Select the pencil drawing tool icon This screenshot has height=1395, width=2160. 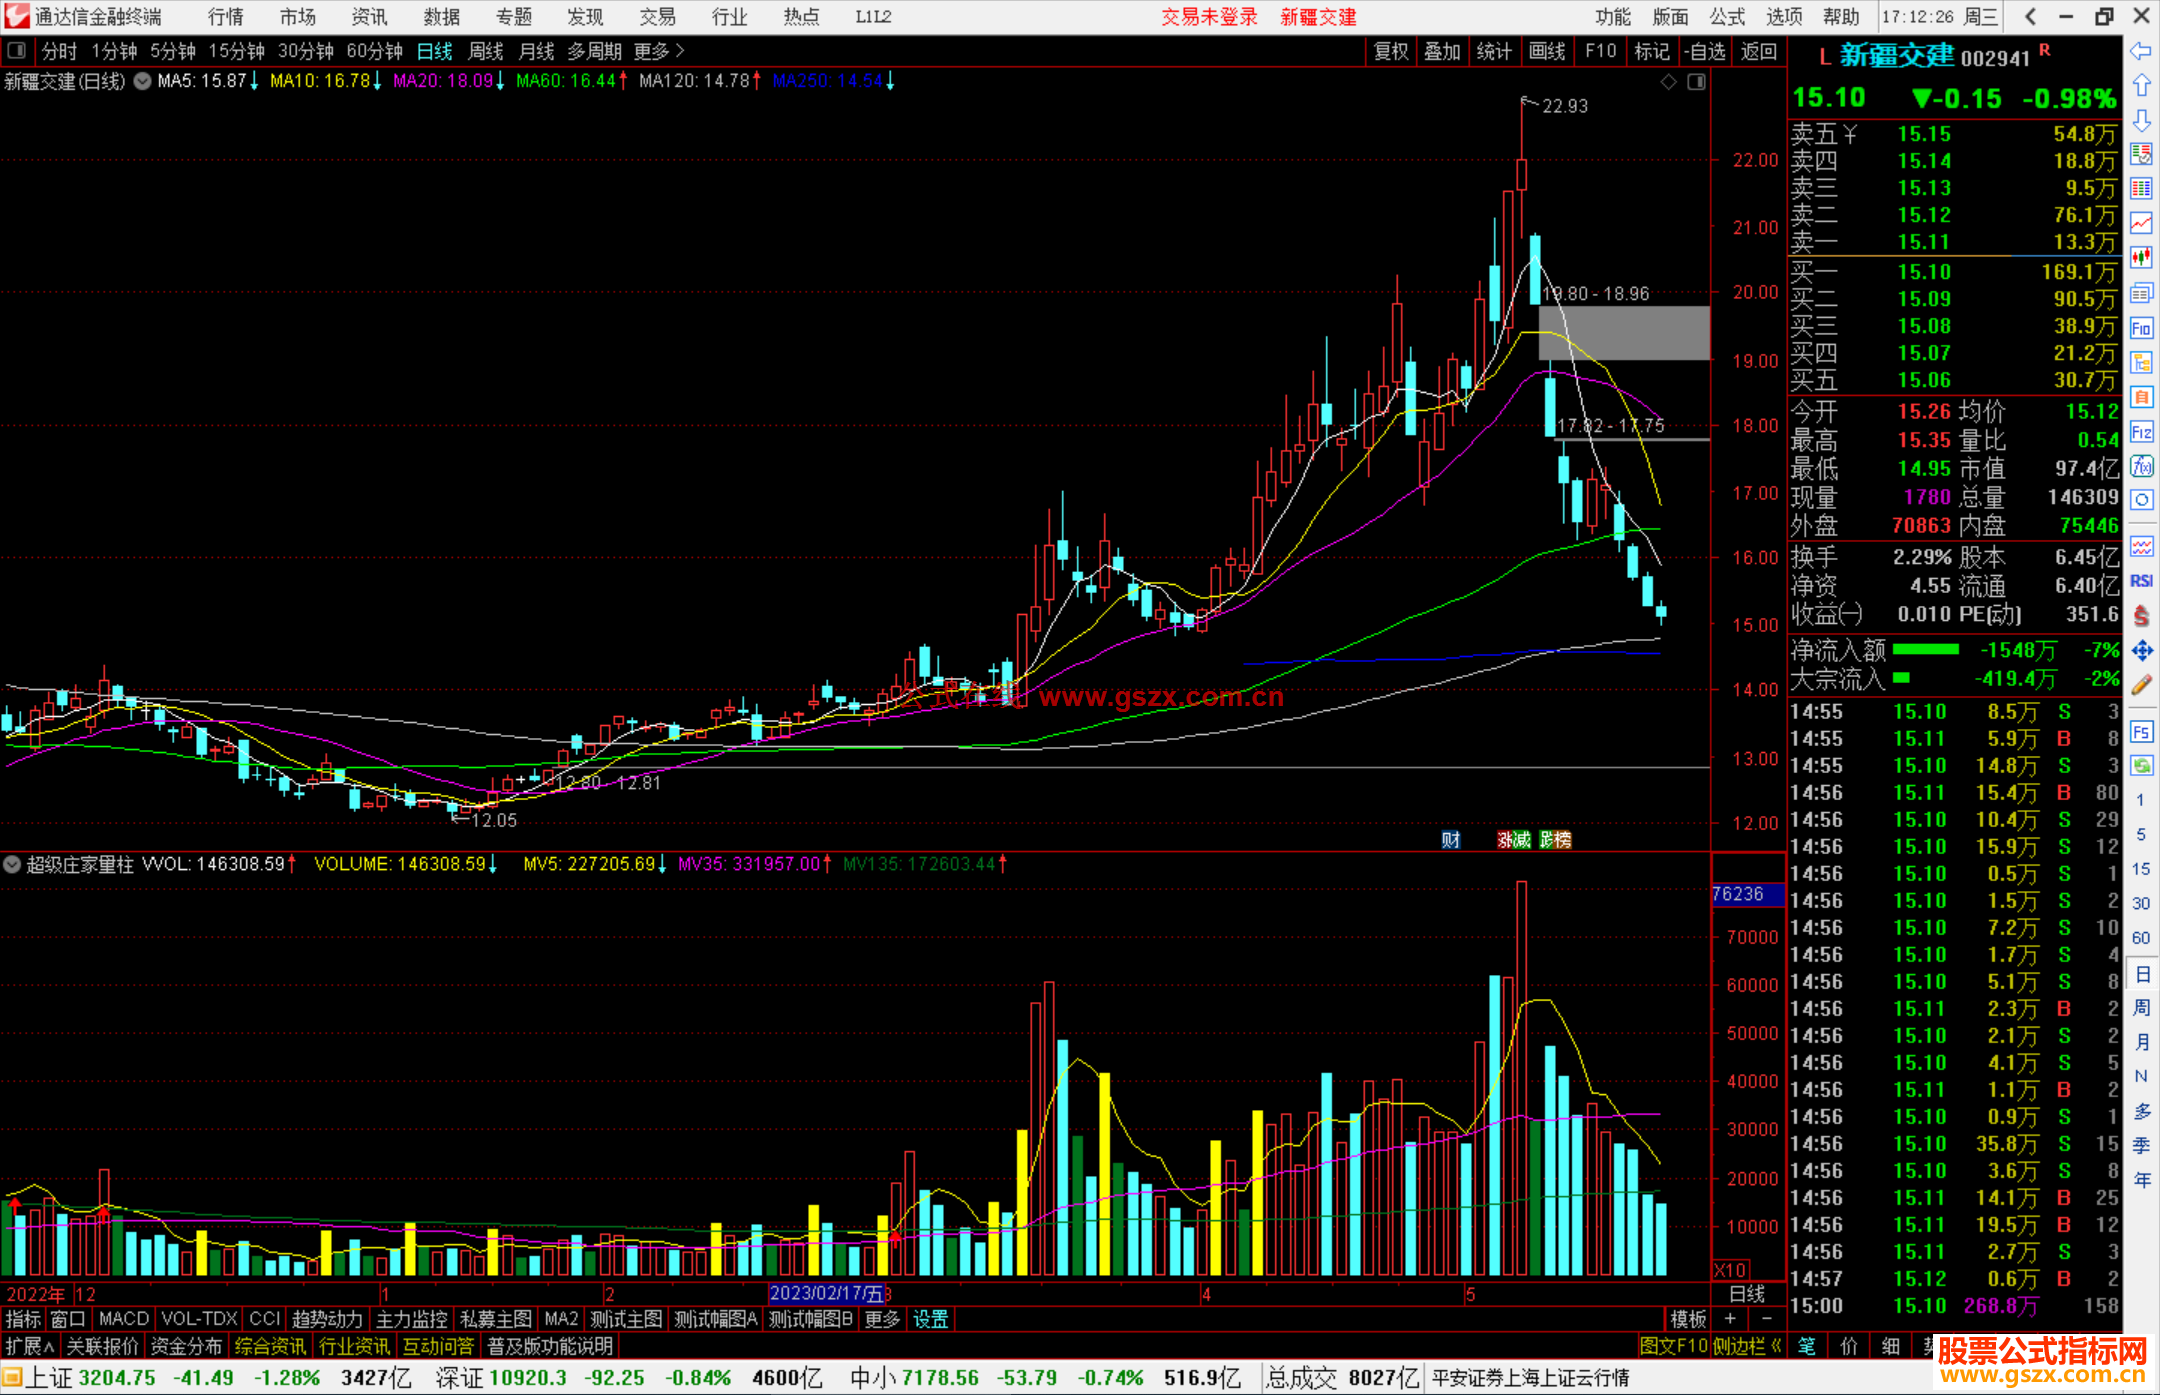2141,686
